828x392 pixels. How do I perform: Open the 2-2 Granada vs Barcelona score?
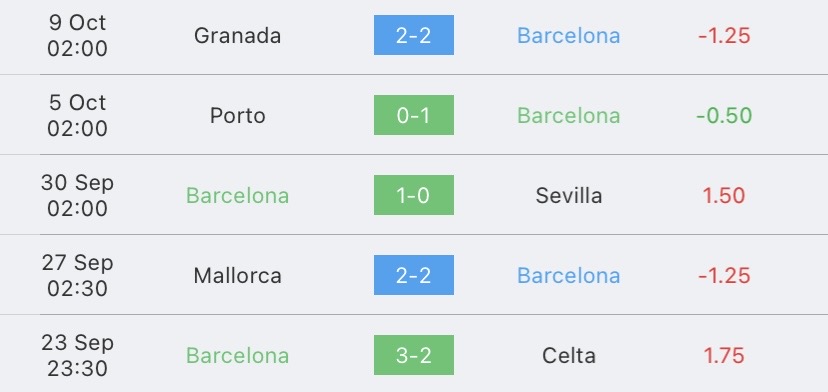coord(413,35)
